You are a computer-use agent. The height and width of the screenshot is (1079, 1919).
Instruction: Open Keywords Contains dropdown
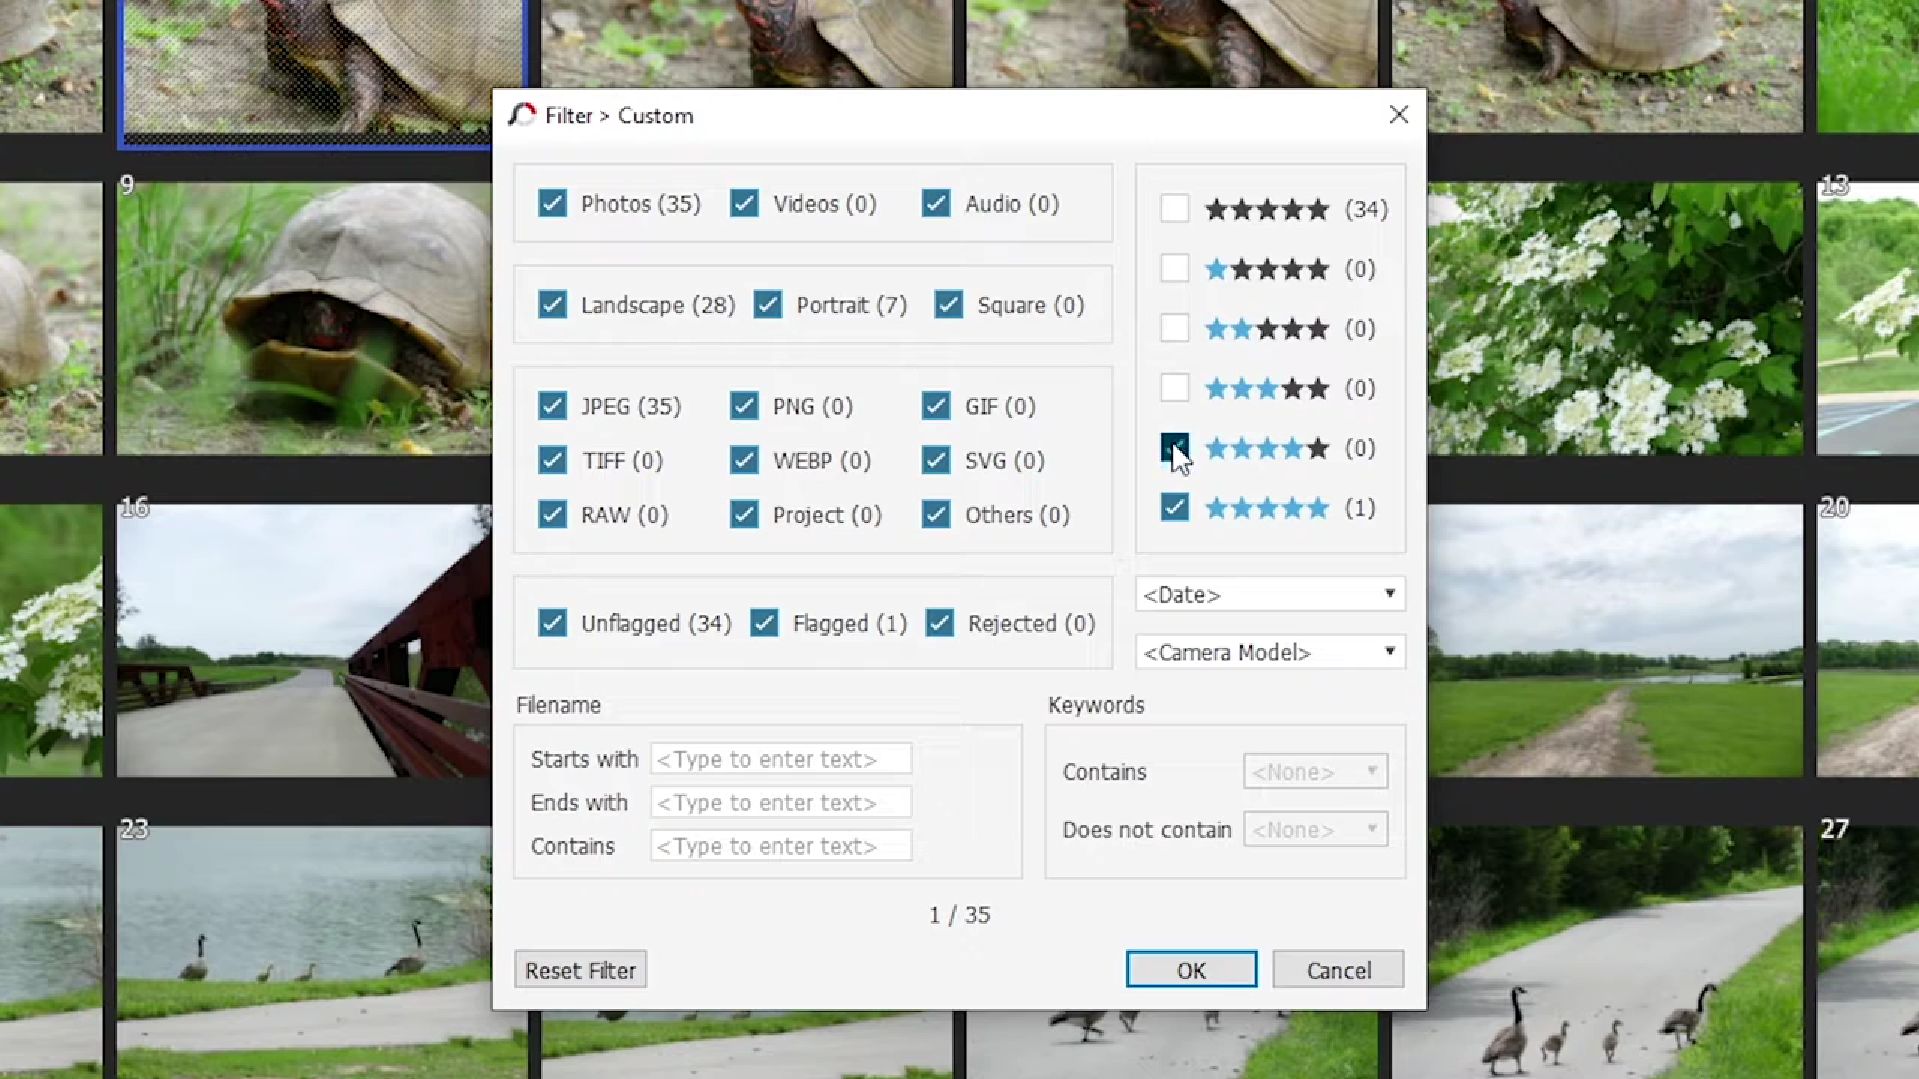click(x=1315, y=771)
